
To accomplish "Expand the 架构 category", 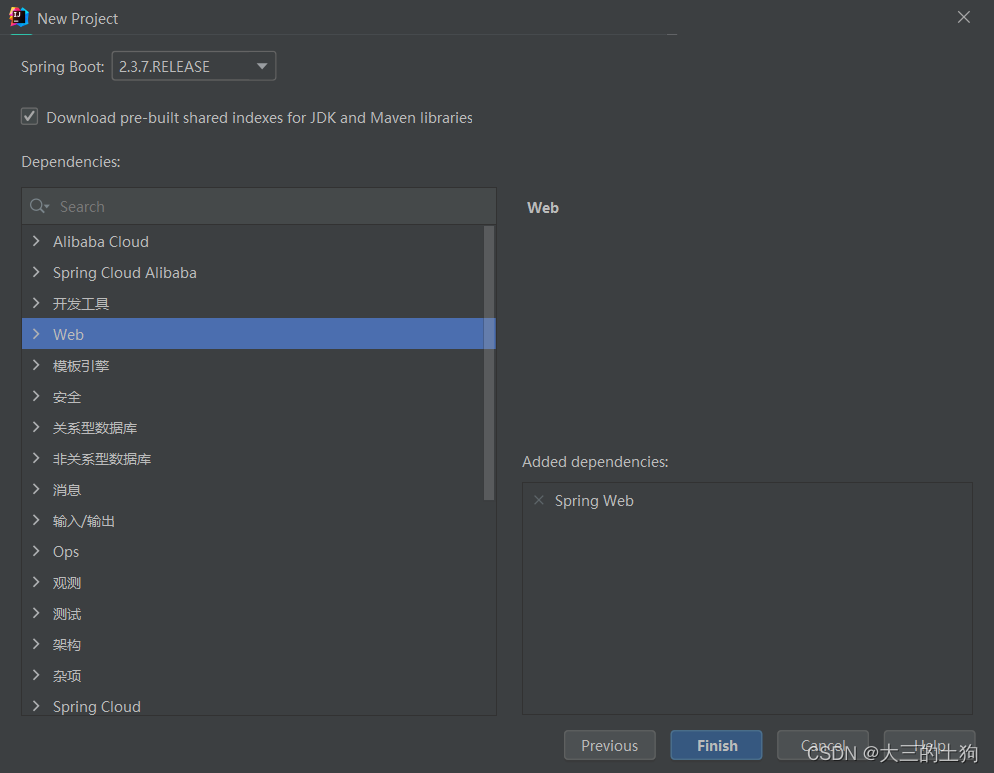I will (x=36, y=644).
